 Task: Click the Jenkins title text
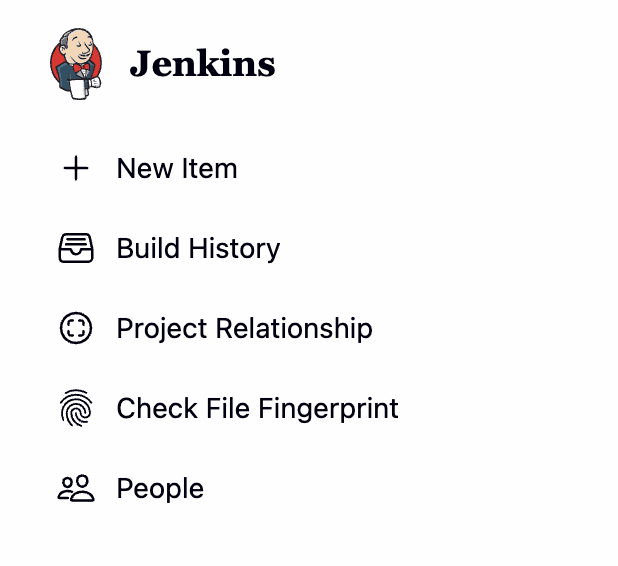[202, 65]
